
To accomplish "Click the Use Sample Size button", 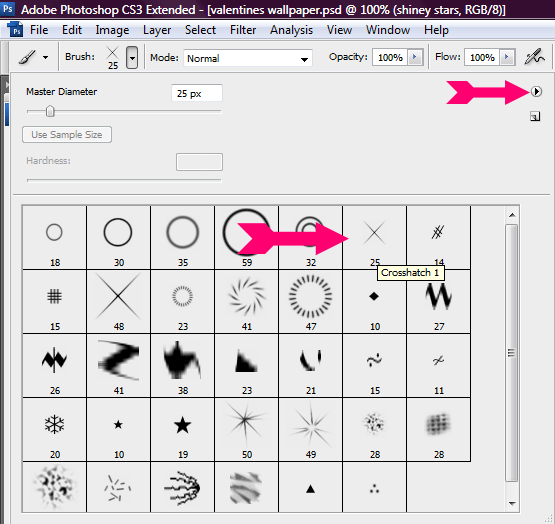I will [x=67, y=135].
